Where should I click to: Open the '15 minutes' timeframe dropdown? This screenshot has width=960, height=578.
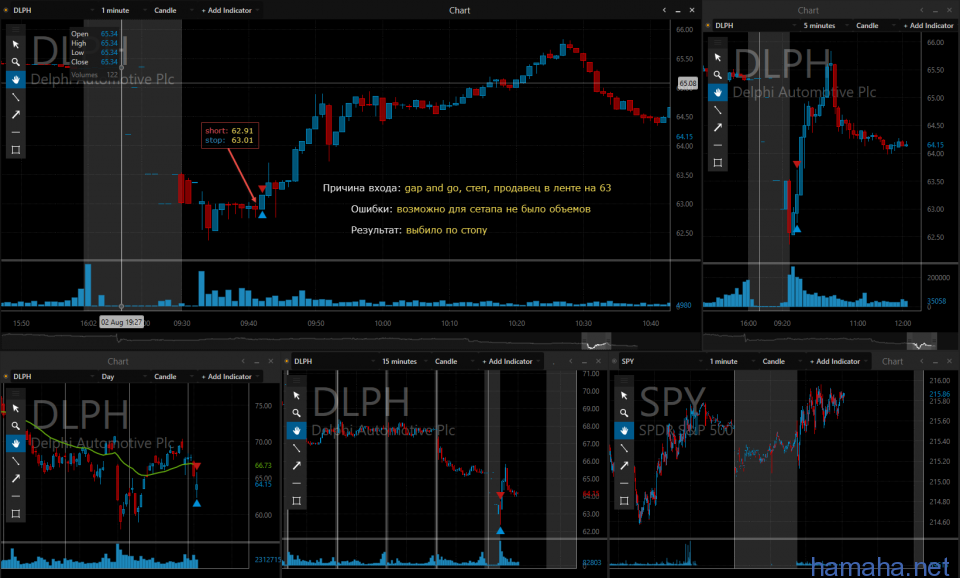pyautogui.click(x=399, y=361)
